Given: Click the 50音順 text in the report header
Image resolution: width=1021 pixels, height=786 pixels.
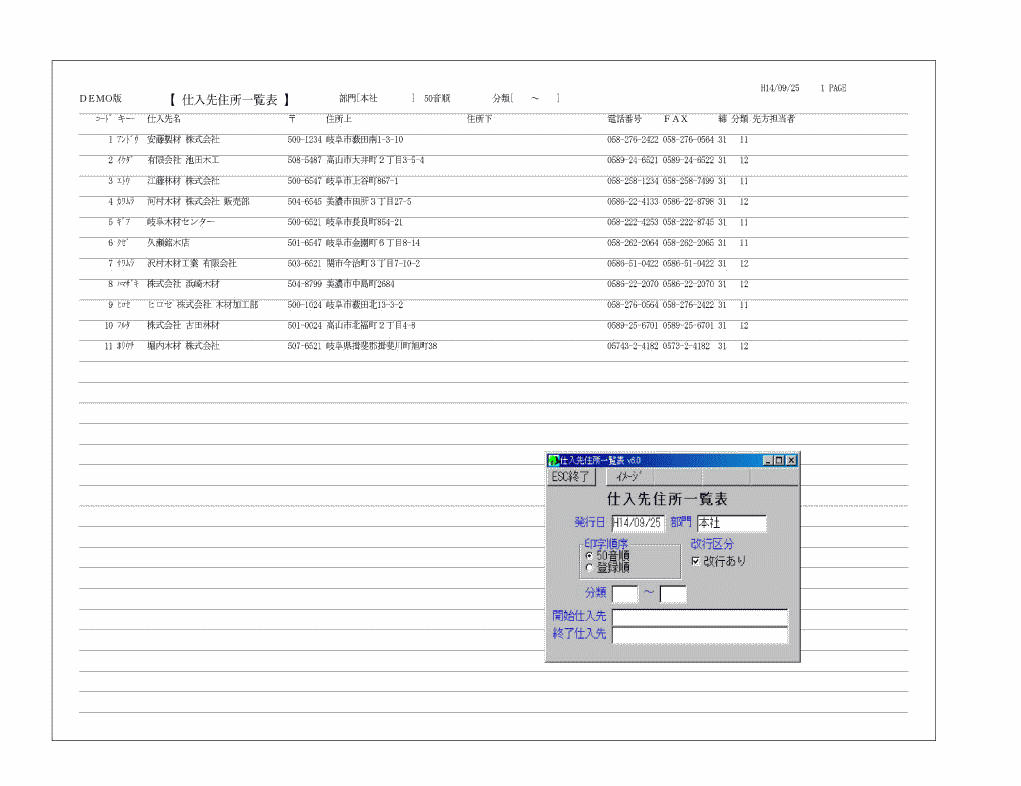Looking at the screenshot, I should (437, 98).
